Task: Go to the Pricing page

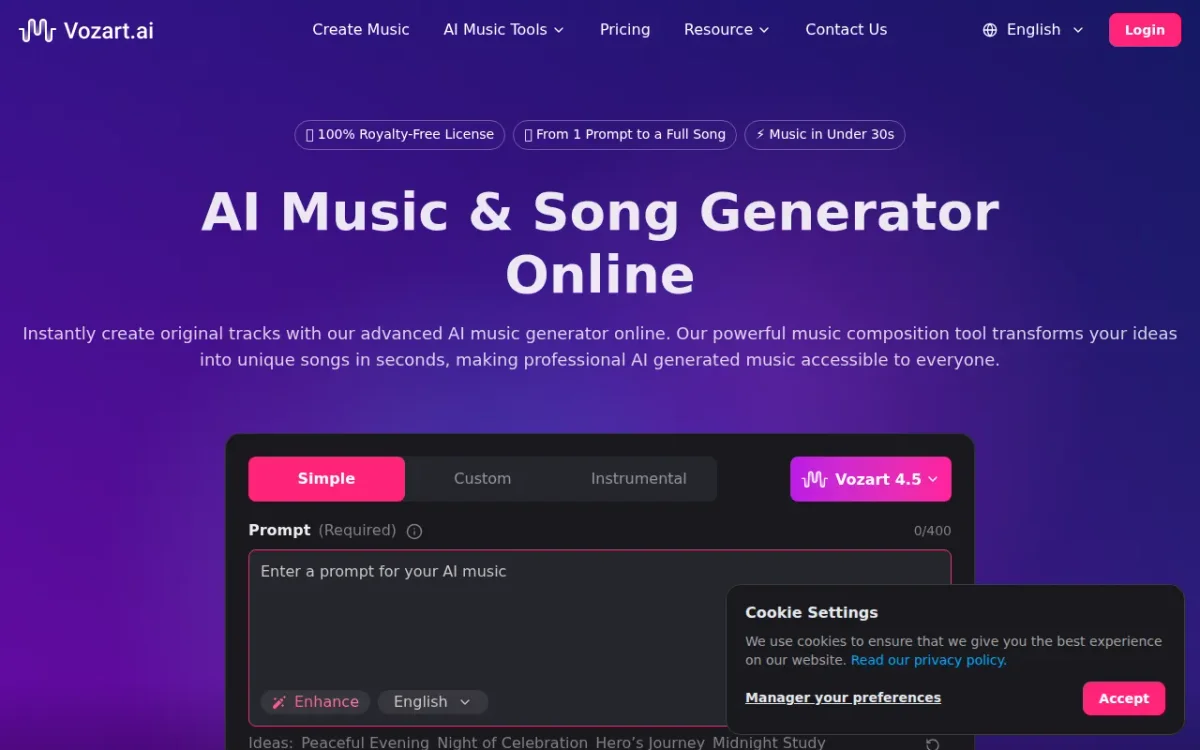Action: tap(625, 30)
